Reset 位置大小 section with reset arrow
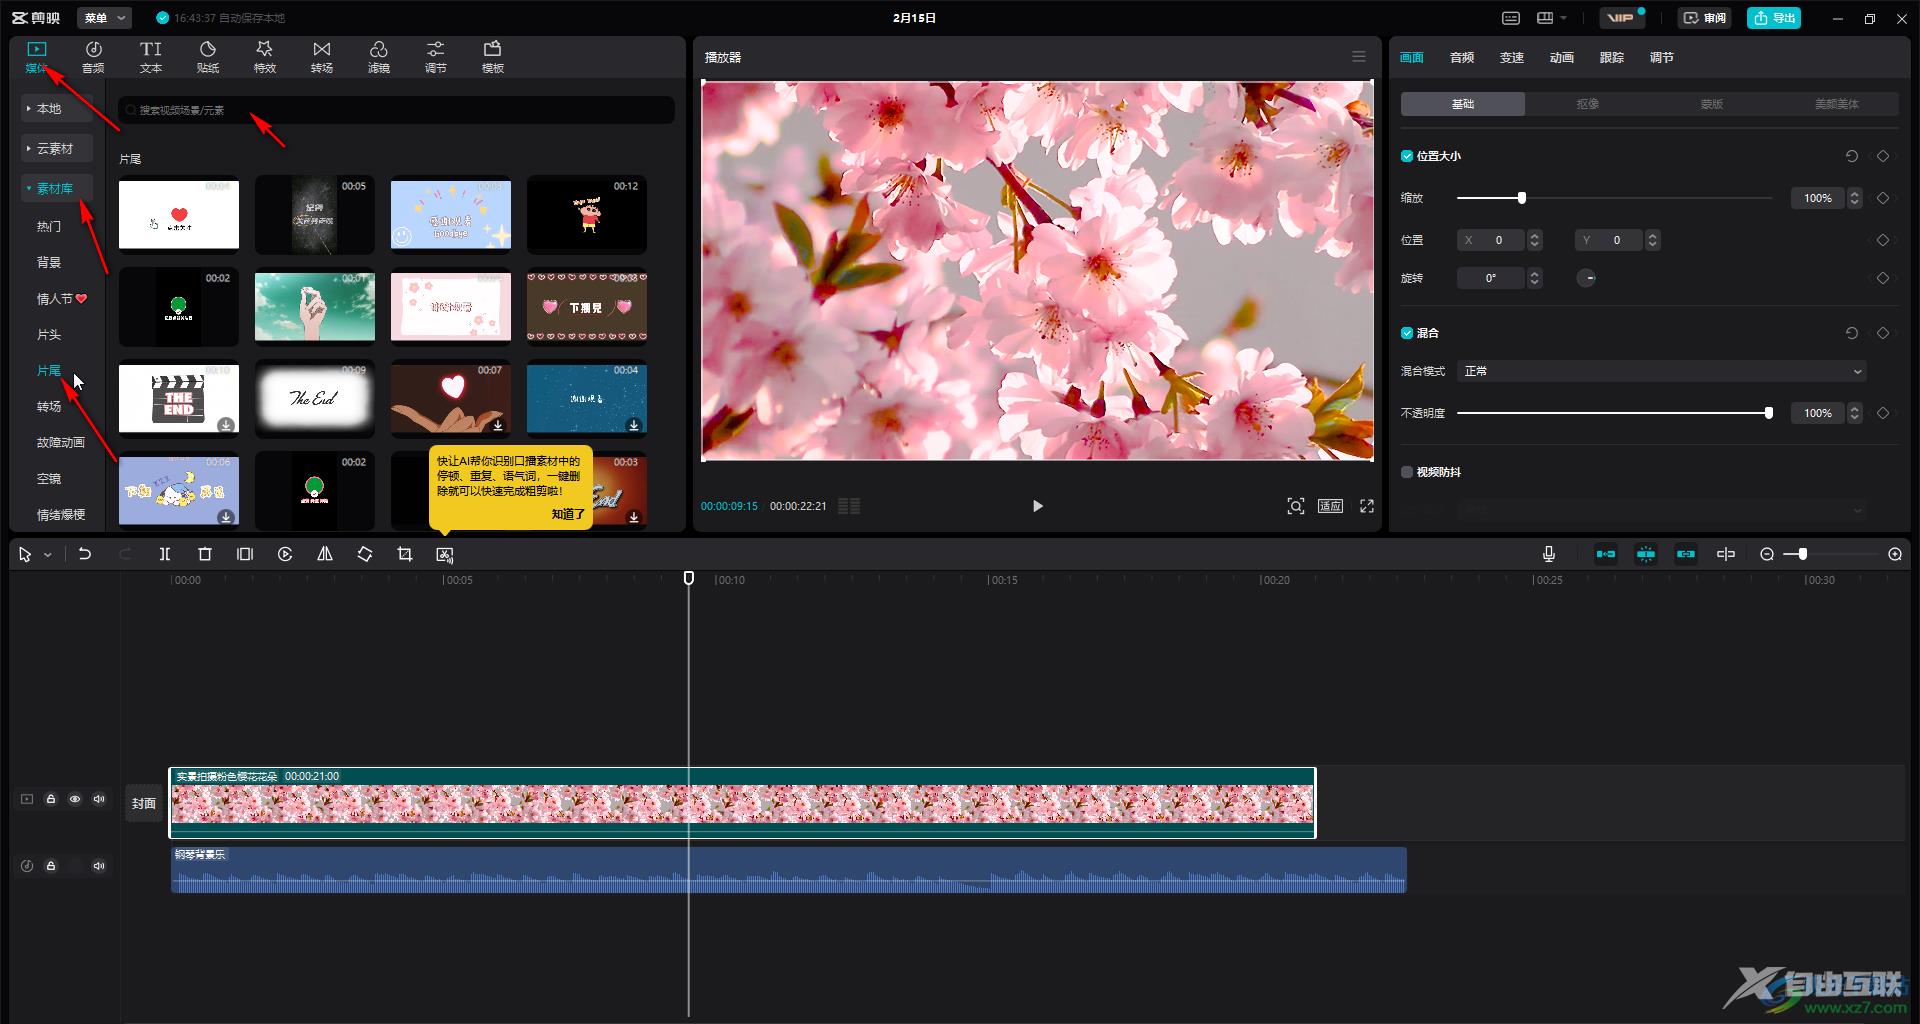The image size is (1920, 1024). (x=1852, y=156)
